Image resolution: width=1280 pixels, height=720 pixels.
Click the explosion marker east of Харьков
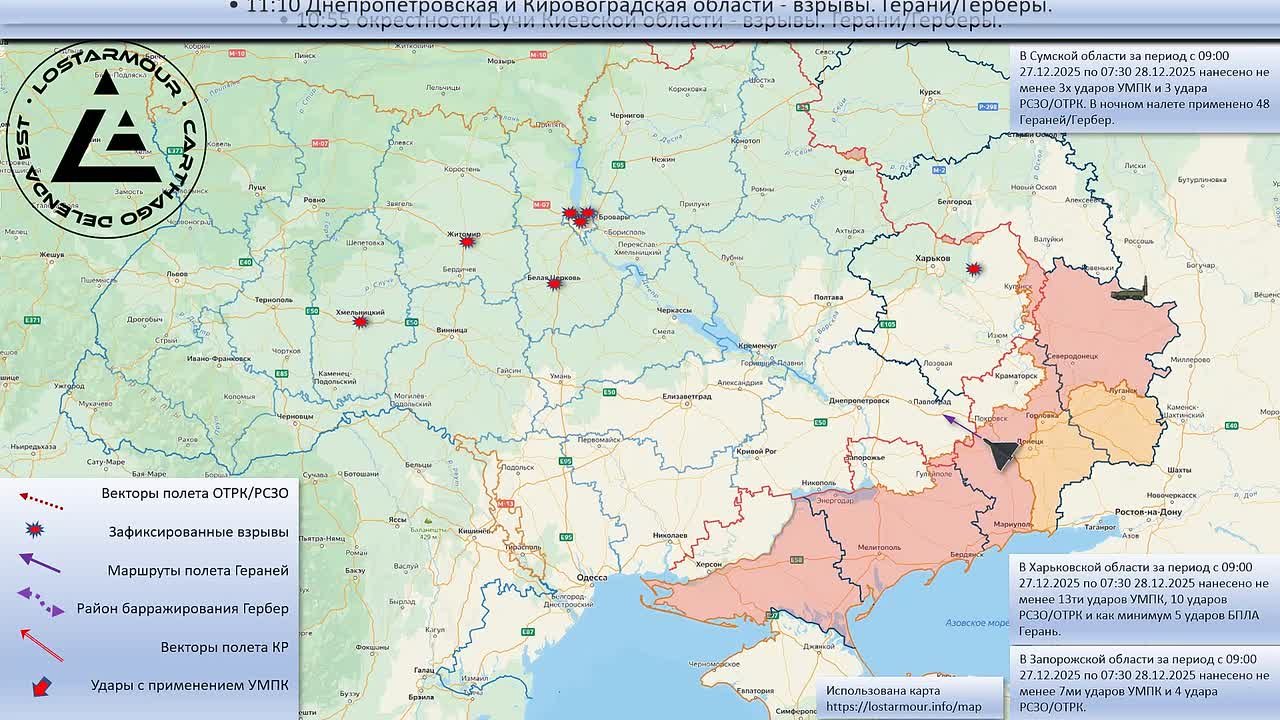coord(973,268)
